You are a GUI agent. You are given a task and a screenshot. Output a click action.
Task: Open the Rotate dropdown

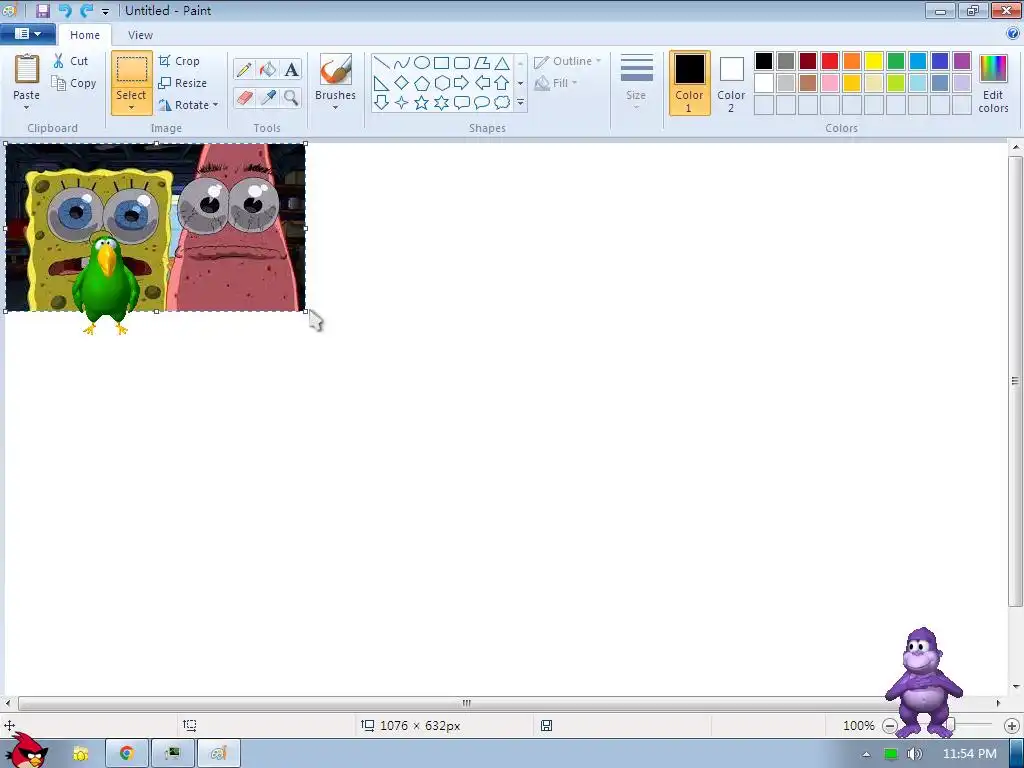(188, 104)
